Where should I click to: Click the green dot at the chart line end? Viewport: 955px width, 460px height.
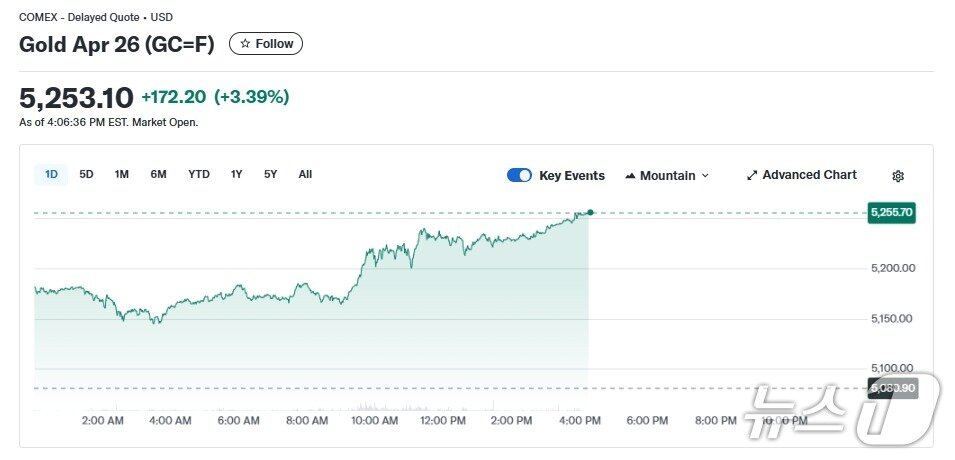pyautogui.click(x=591, y=212)
